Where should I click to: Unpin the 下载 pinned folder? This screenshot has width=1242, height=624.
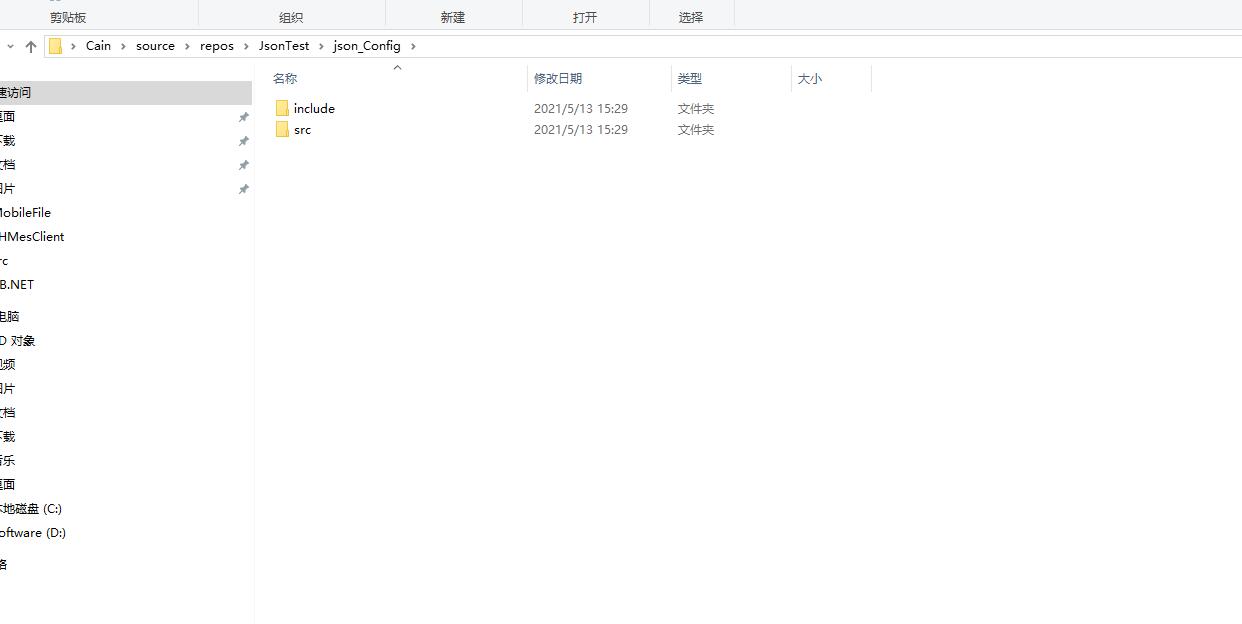(x=243, y=140)
